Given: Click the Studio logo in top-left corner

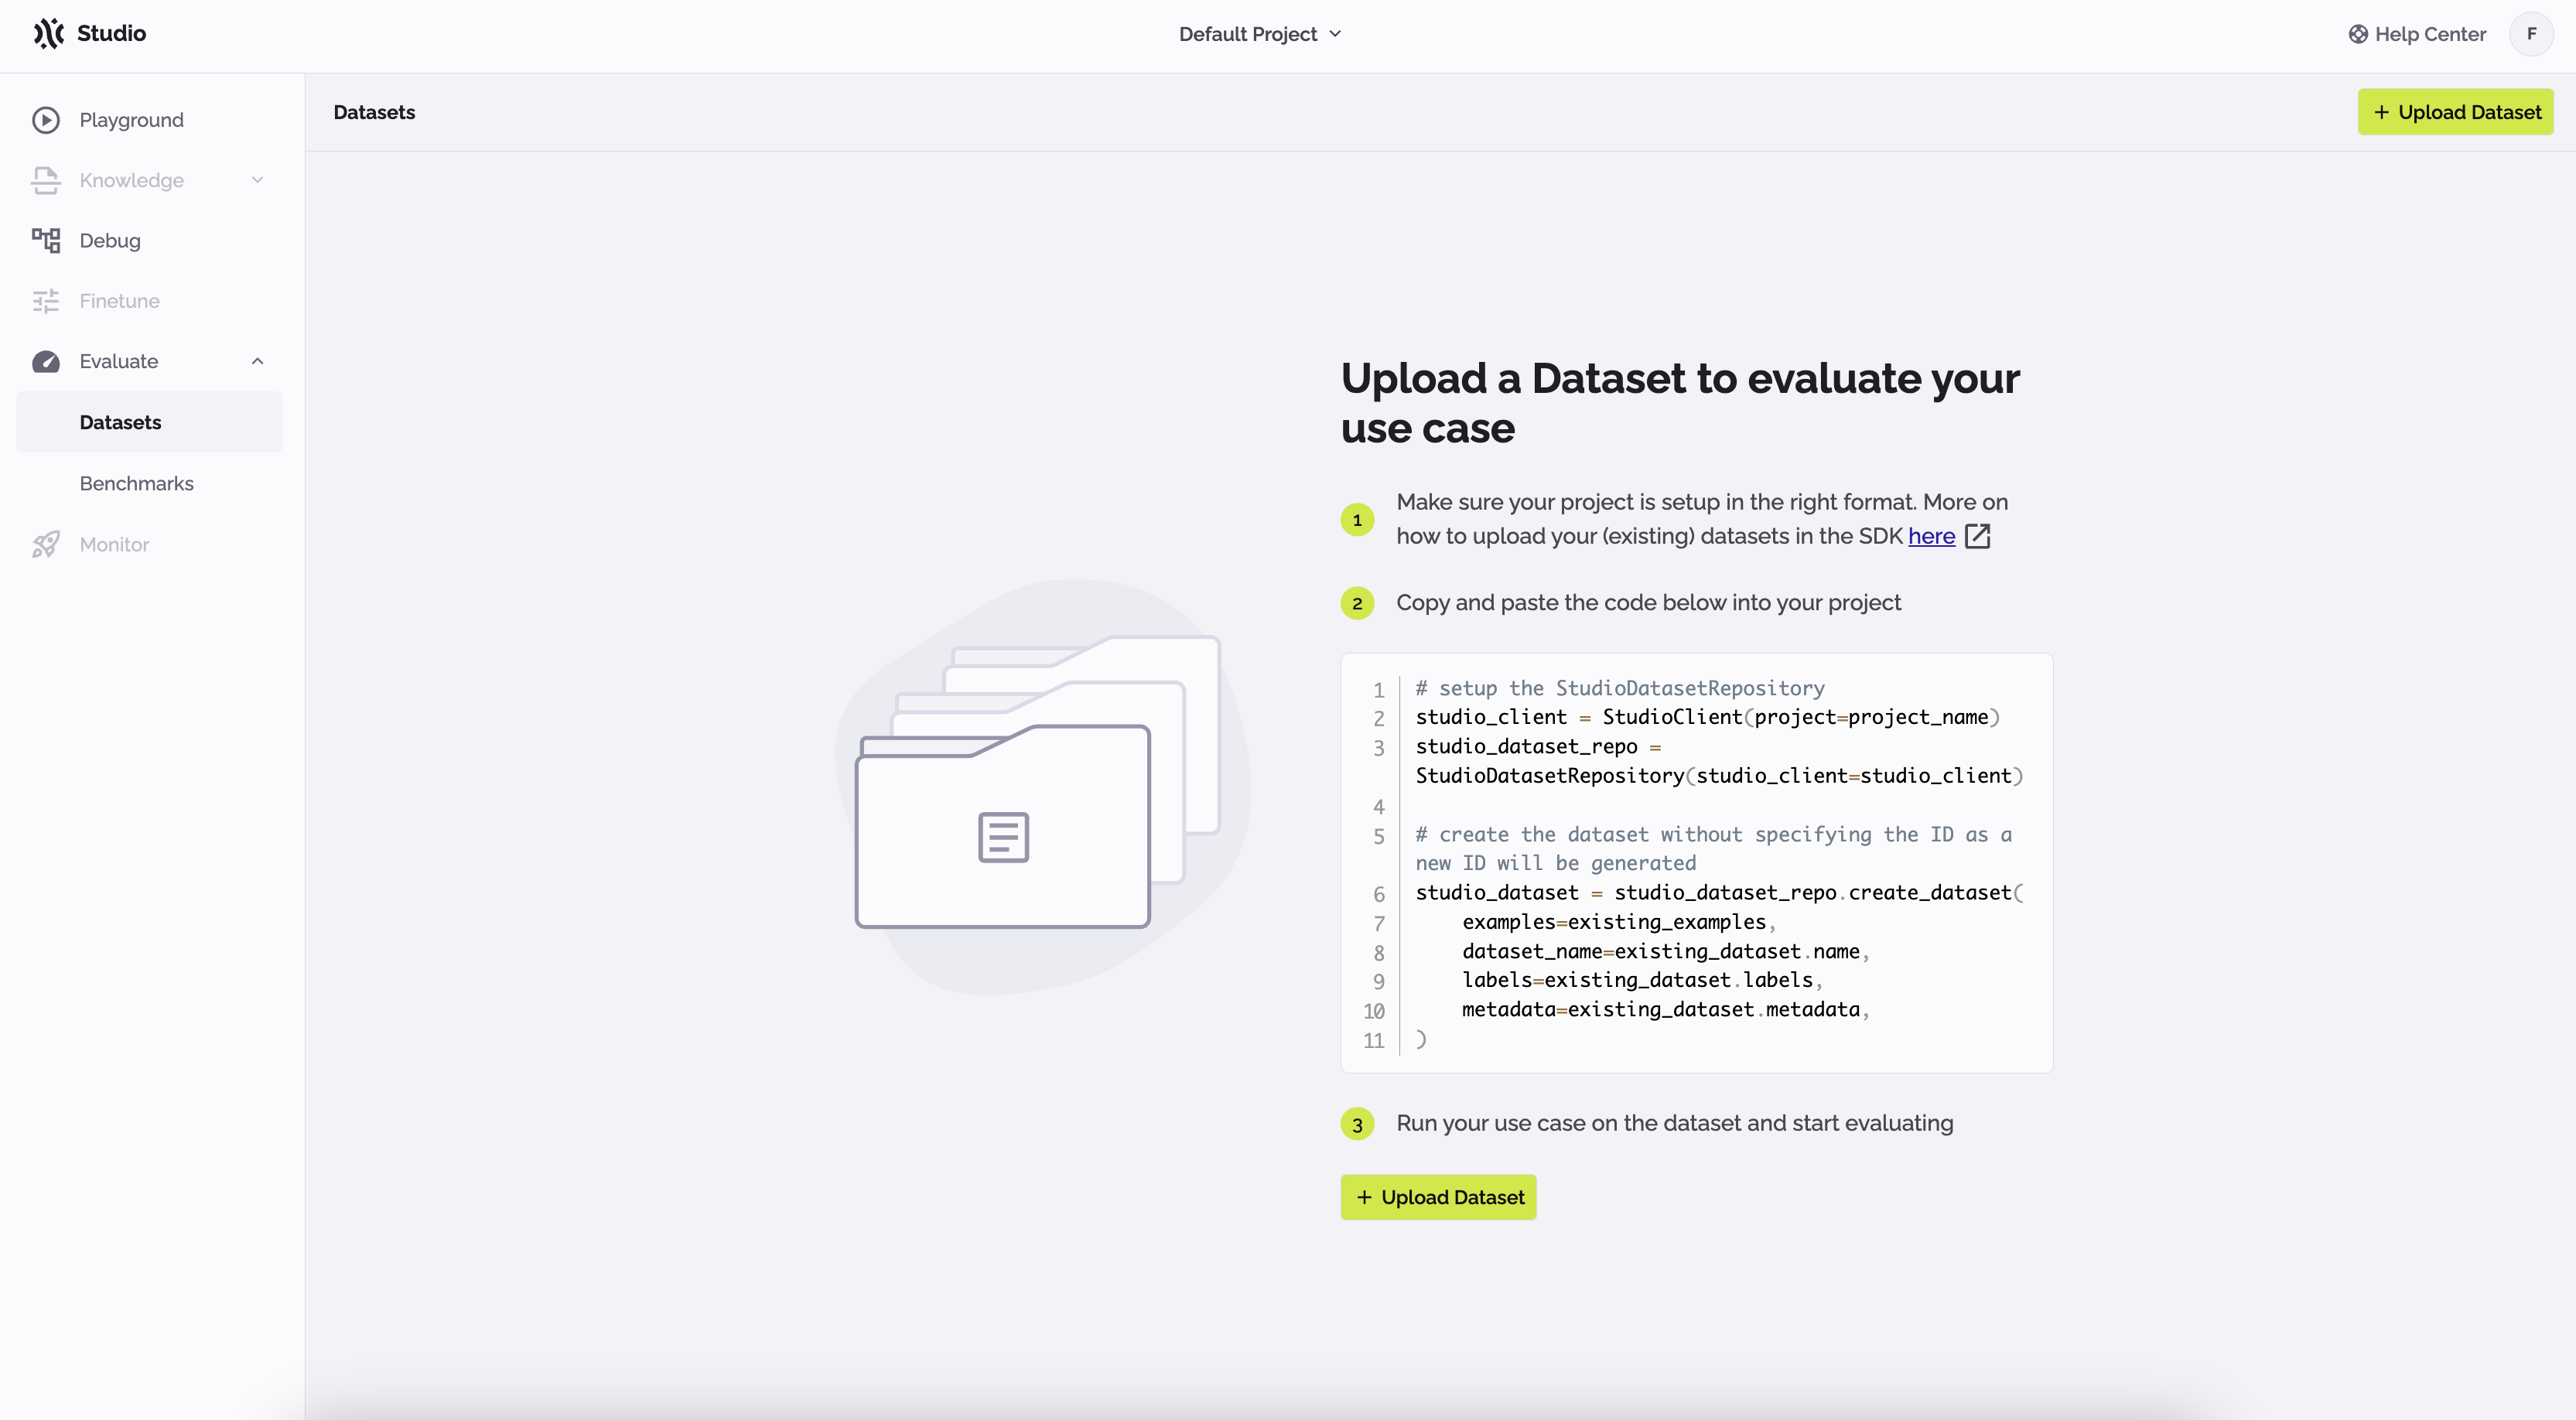Looking at the screenshot, I should (x=89, y=33).
